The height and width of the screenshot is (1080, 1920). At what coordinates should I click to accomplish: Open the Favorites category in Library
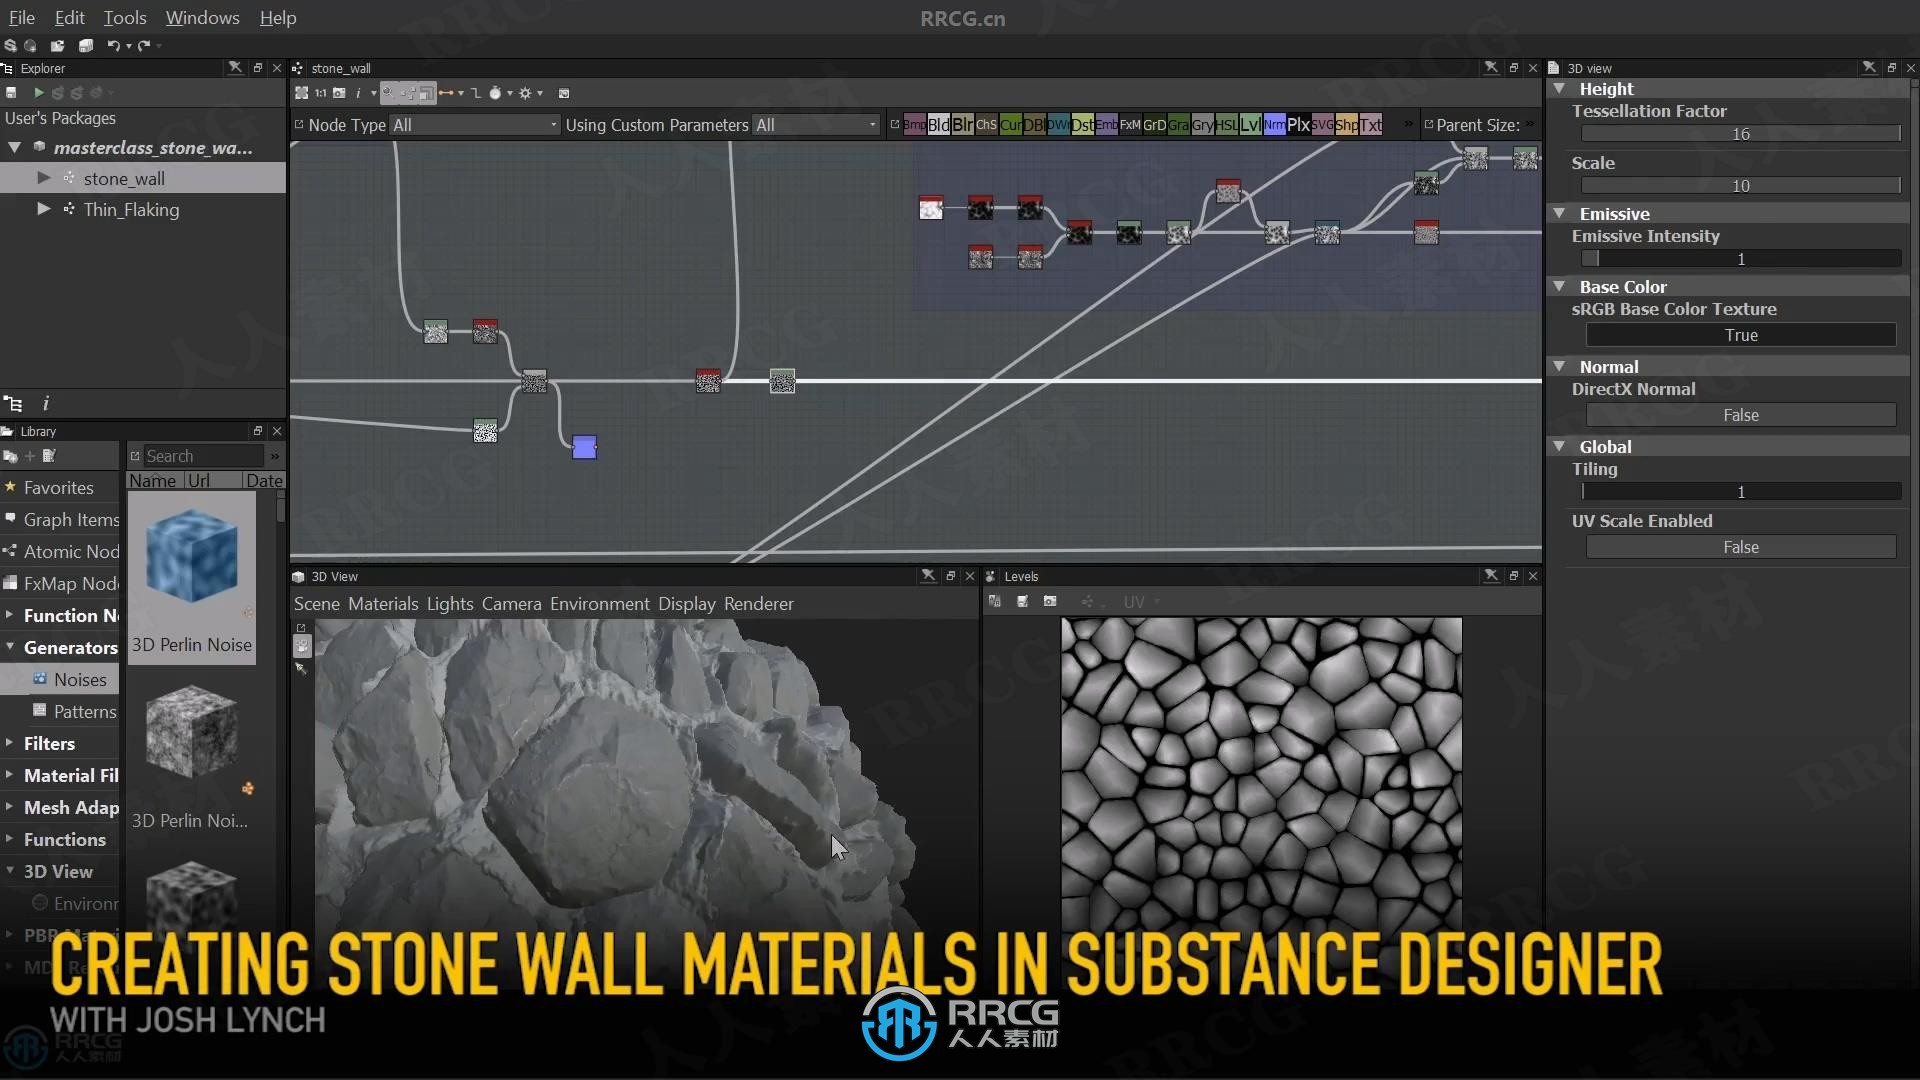pyautogui.click(x=58, y=487)
